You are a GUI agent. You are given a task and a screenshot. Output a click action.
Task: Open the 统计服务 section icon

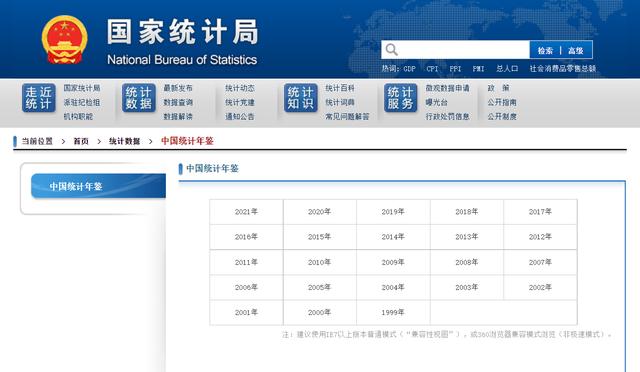coord(400,98)
